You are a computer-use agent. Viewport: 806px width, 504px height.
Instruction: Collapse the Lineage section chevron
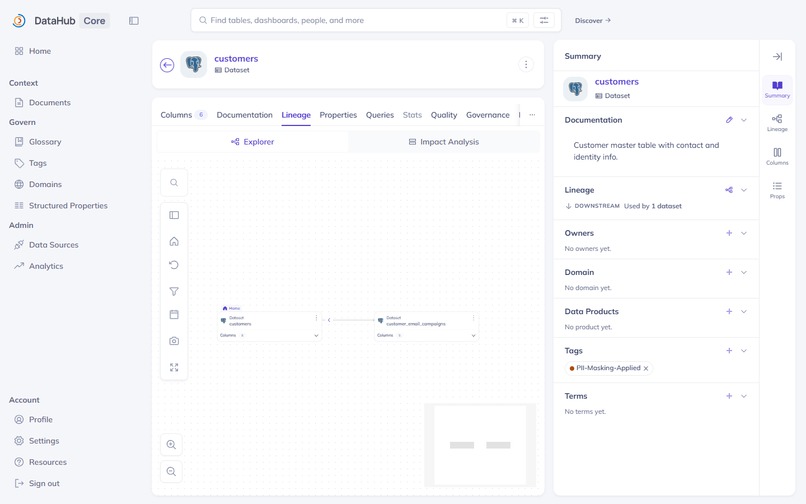pyautogui.click(x=744, y=190)
